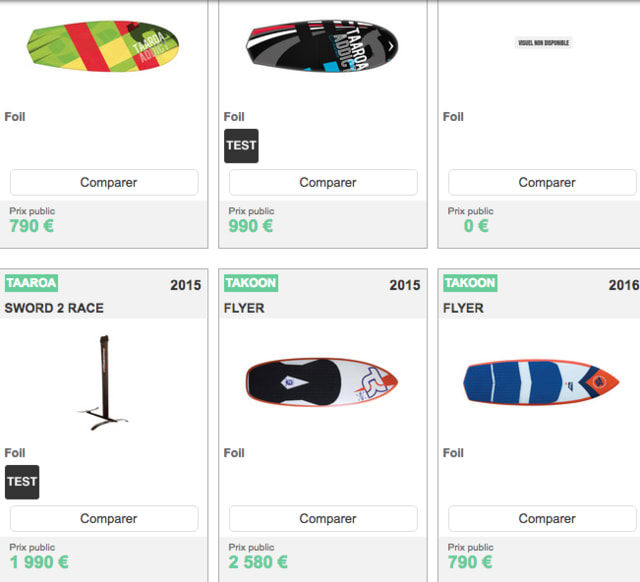Click the TAKOON brand tag on 2016 Flyer

(470, 283)
